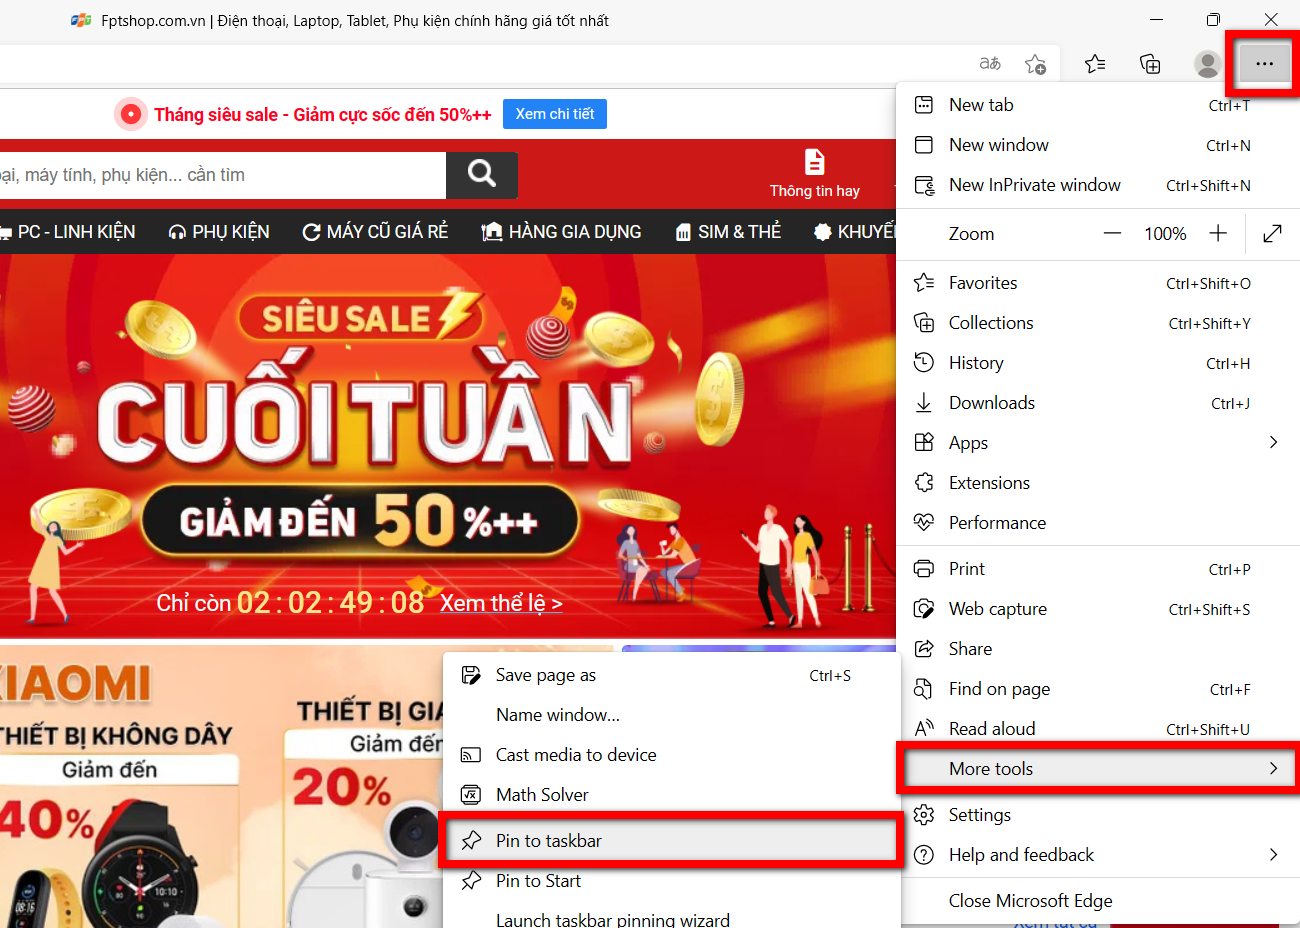Open Settings from the Edge menu
The height and width of the screenshot is (928, 1300).
(x=1098, y=815)
